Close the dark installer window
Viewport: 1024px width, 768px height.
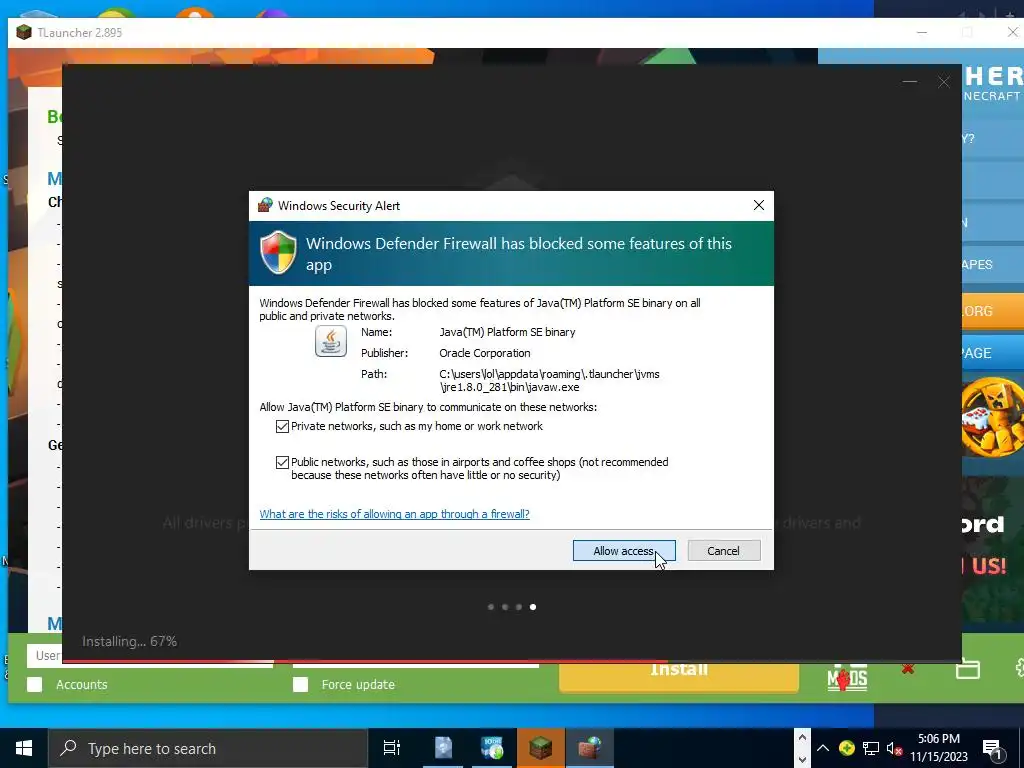(944, 82)
